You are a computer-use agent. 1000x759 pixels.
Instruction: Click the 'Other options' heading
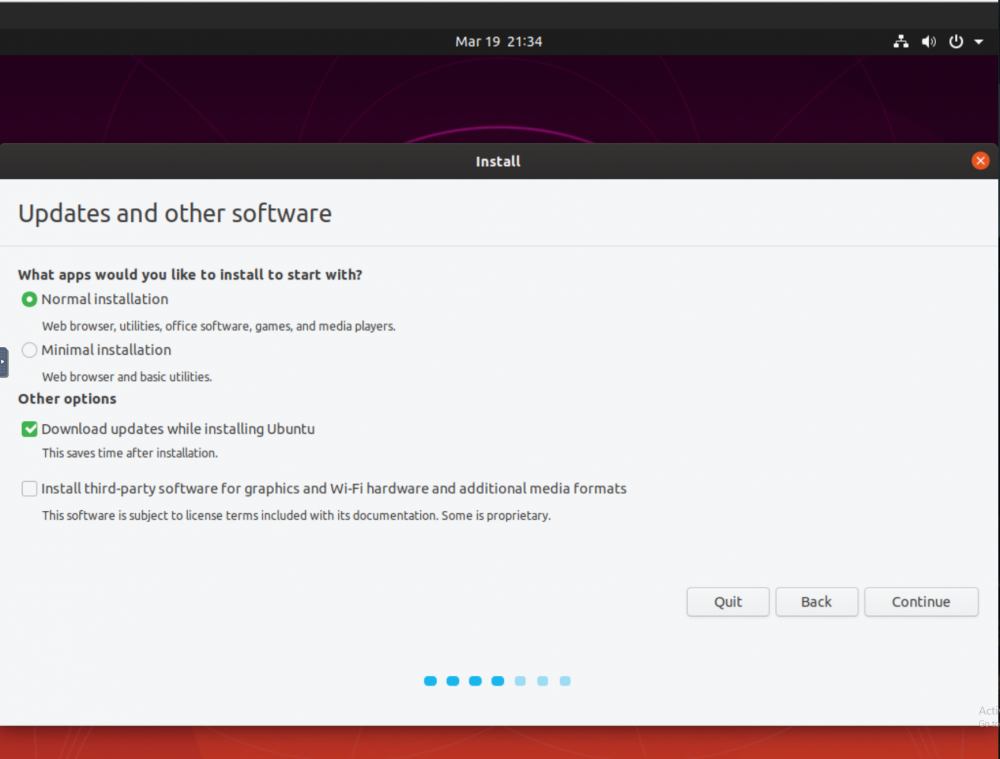[67, 399]
